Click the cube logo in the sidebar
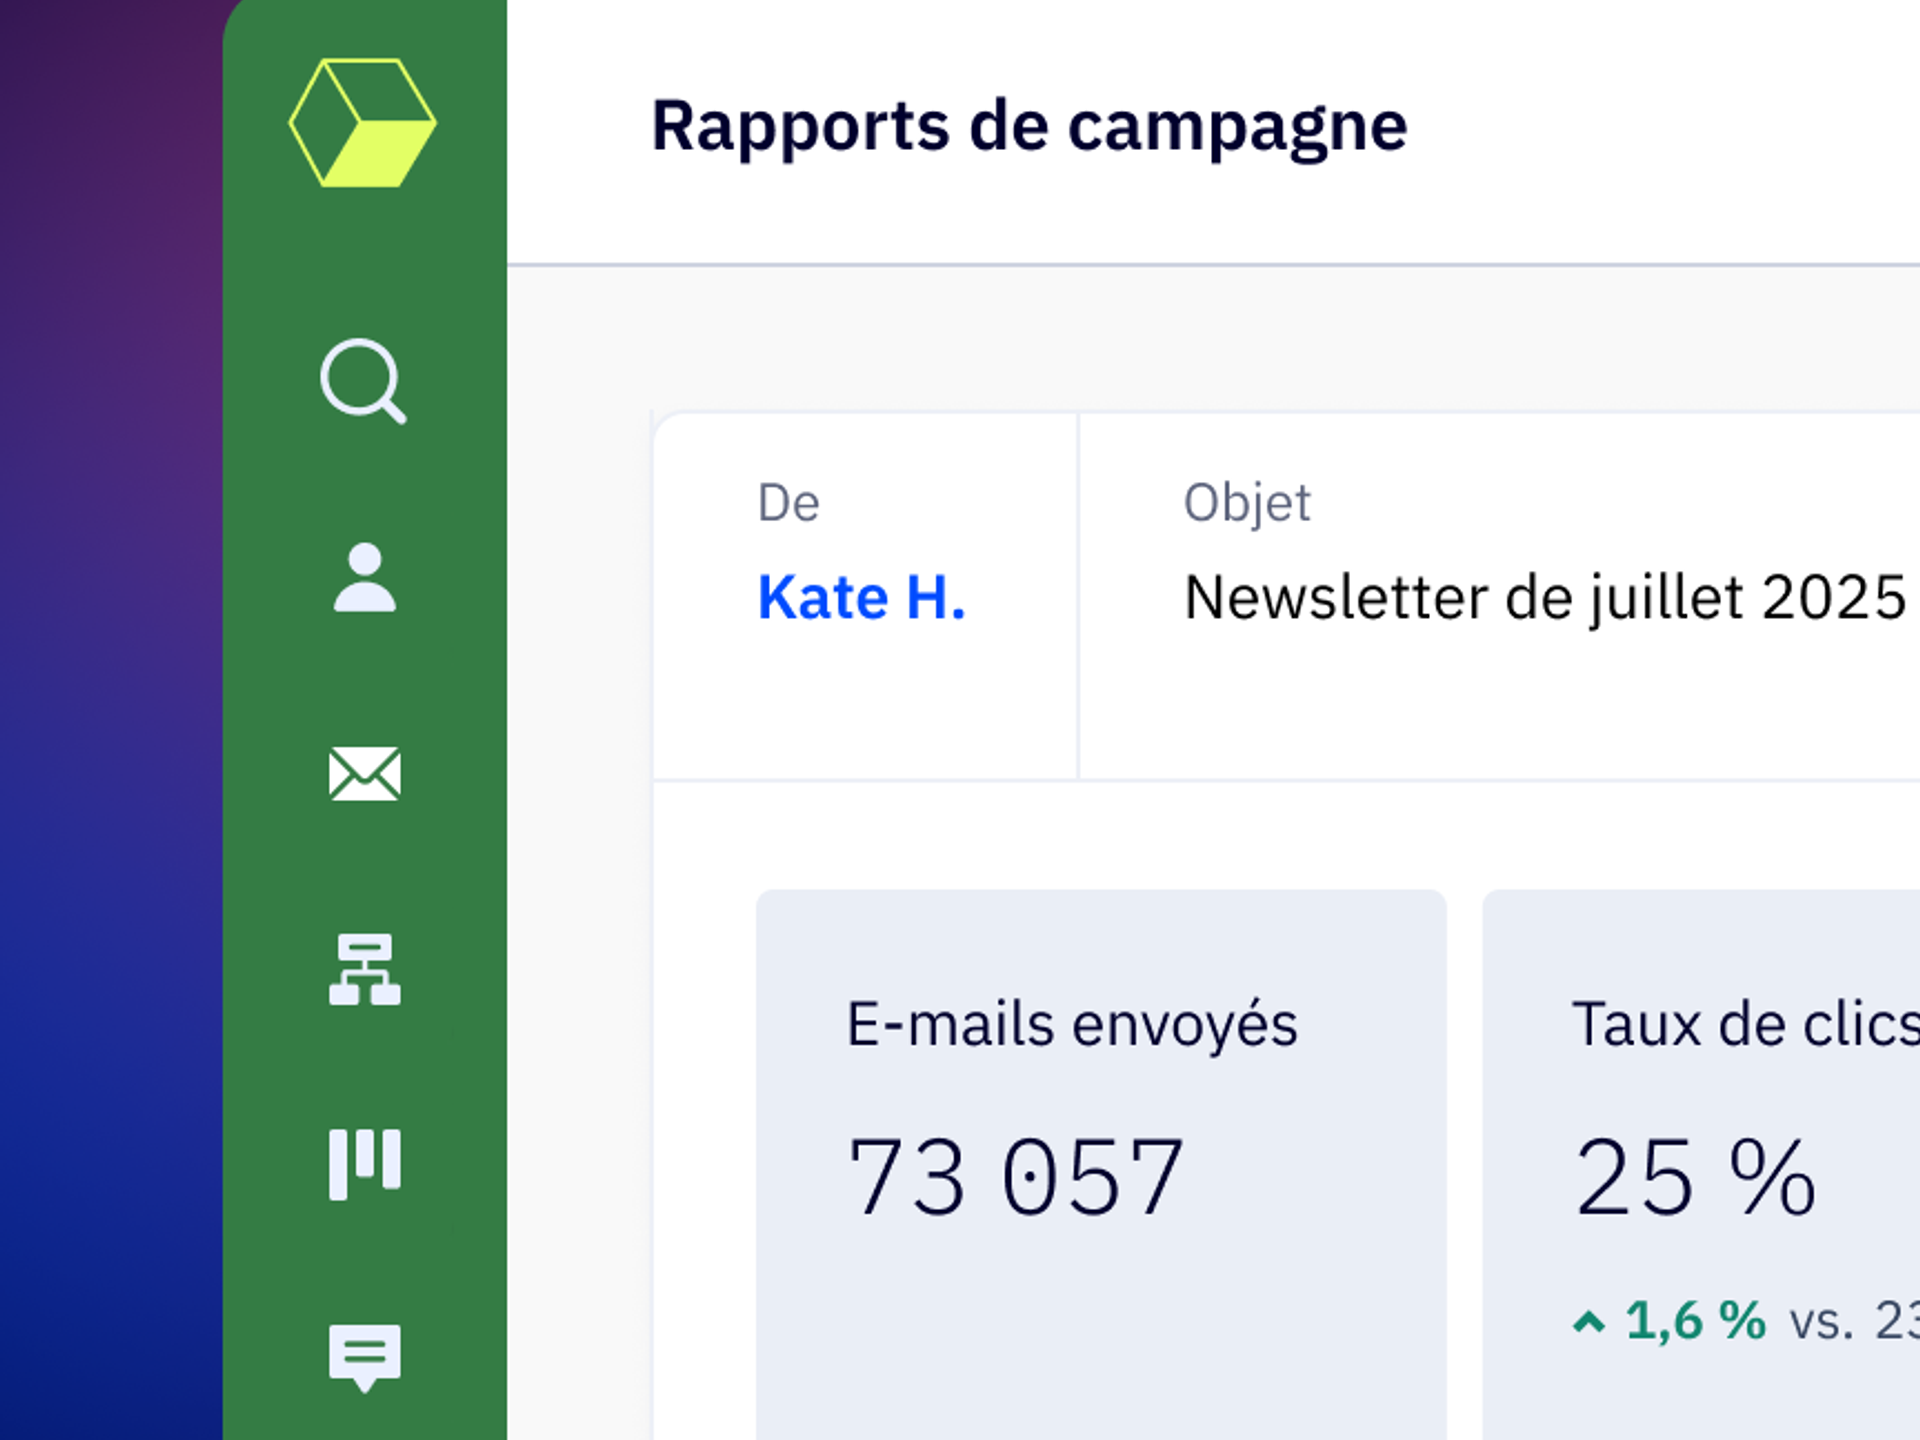Screen dimensions: 1920x1440 pyautogui.click(x=363, y=123)
